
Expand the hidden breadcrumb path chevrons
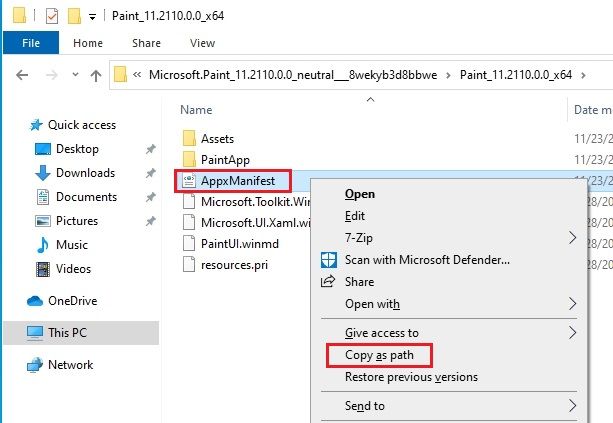pyautogui.click(x=137, y=74)
